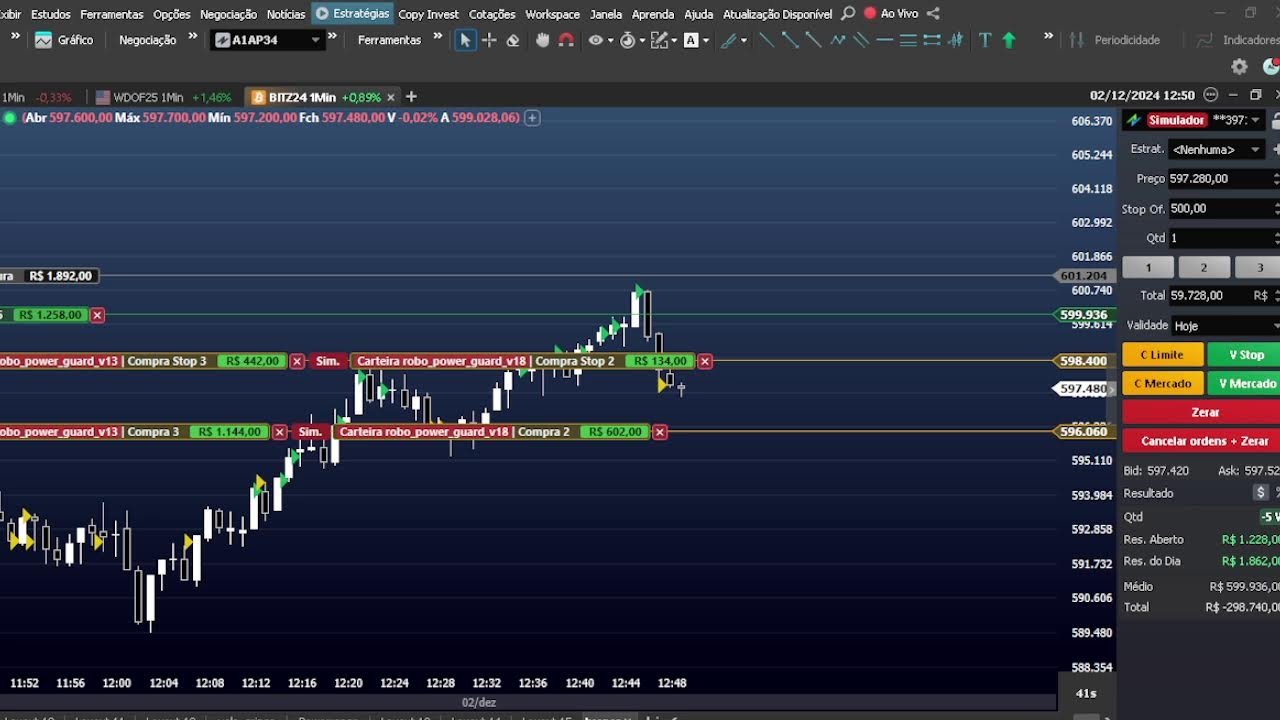
Task: Open the 'A' text style dropdown arrow
Action: pos(706,41)
